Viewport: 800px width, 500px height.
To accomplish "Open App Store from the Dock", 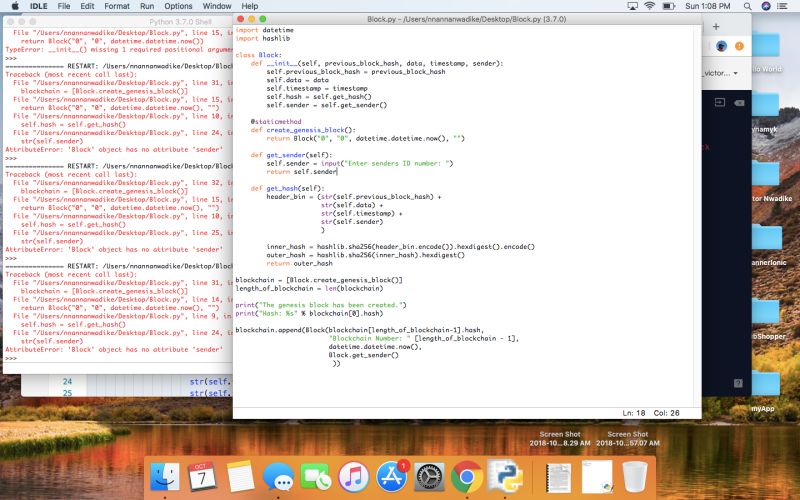I will [391, 477].
